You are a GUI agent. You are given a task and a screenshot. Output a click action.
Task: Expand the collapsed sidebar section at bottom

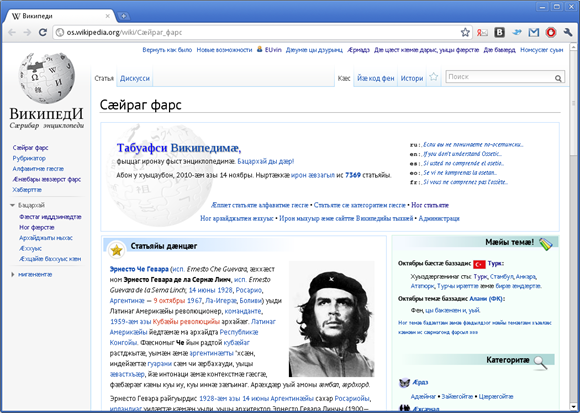(x=13, y=274)
